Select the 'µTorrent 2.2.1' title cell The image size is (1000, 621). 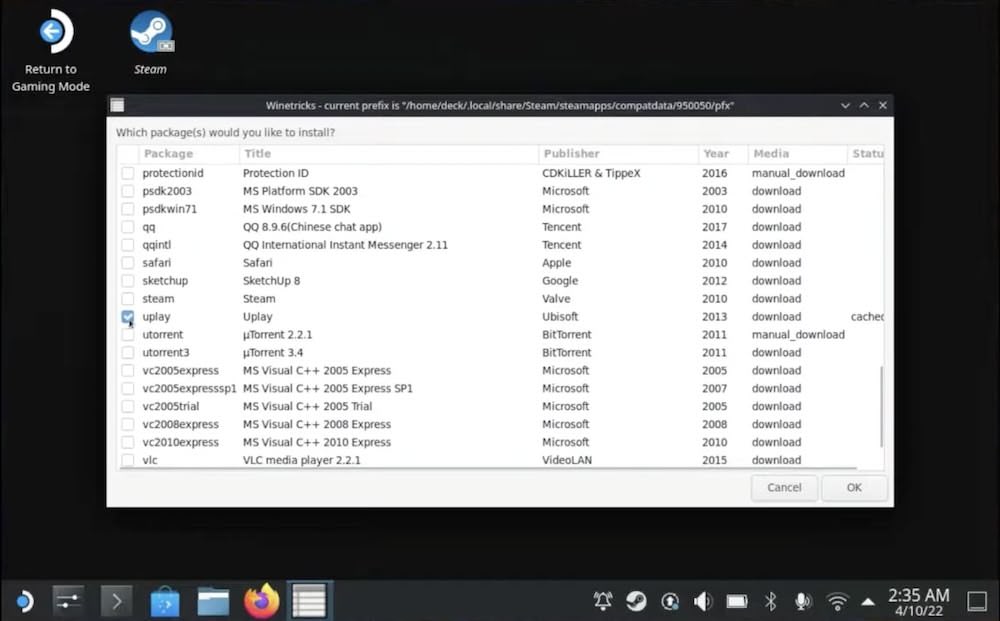[277, 335]
